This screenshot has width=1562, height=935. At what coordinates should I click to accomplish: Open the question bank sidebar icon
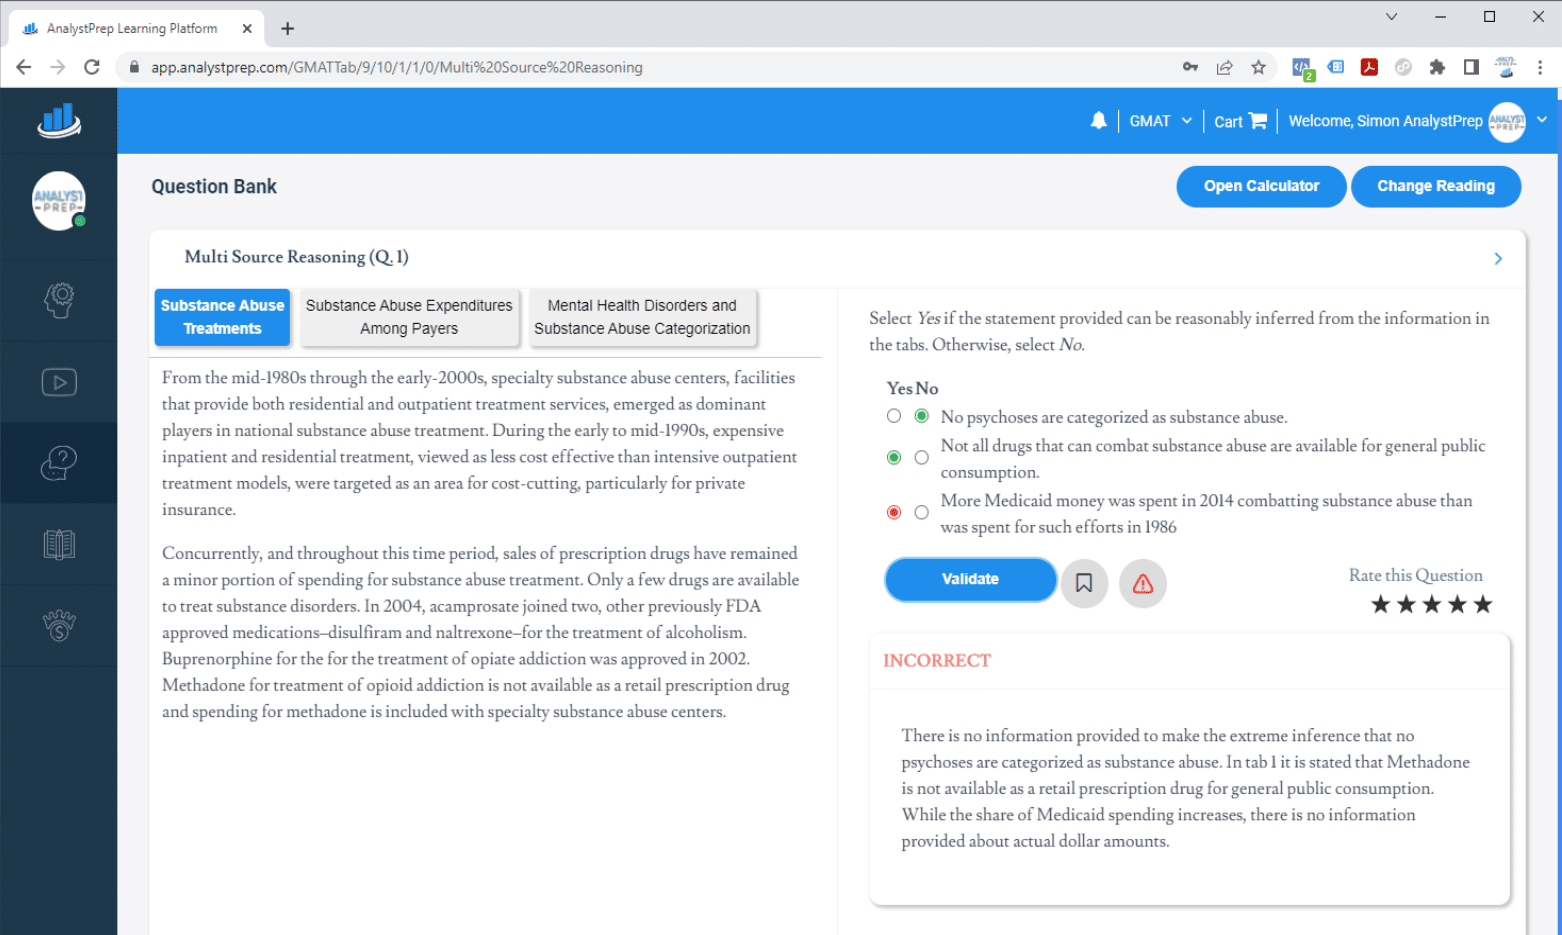click(59, 463)
